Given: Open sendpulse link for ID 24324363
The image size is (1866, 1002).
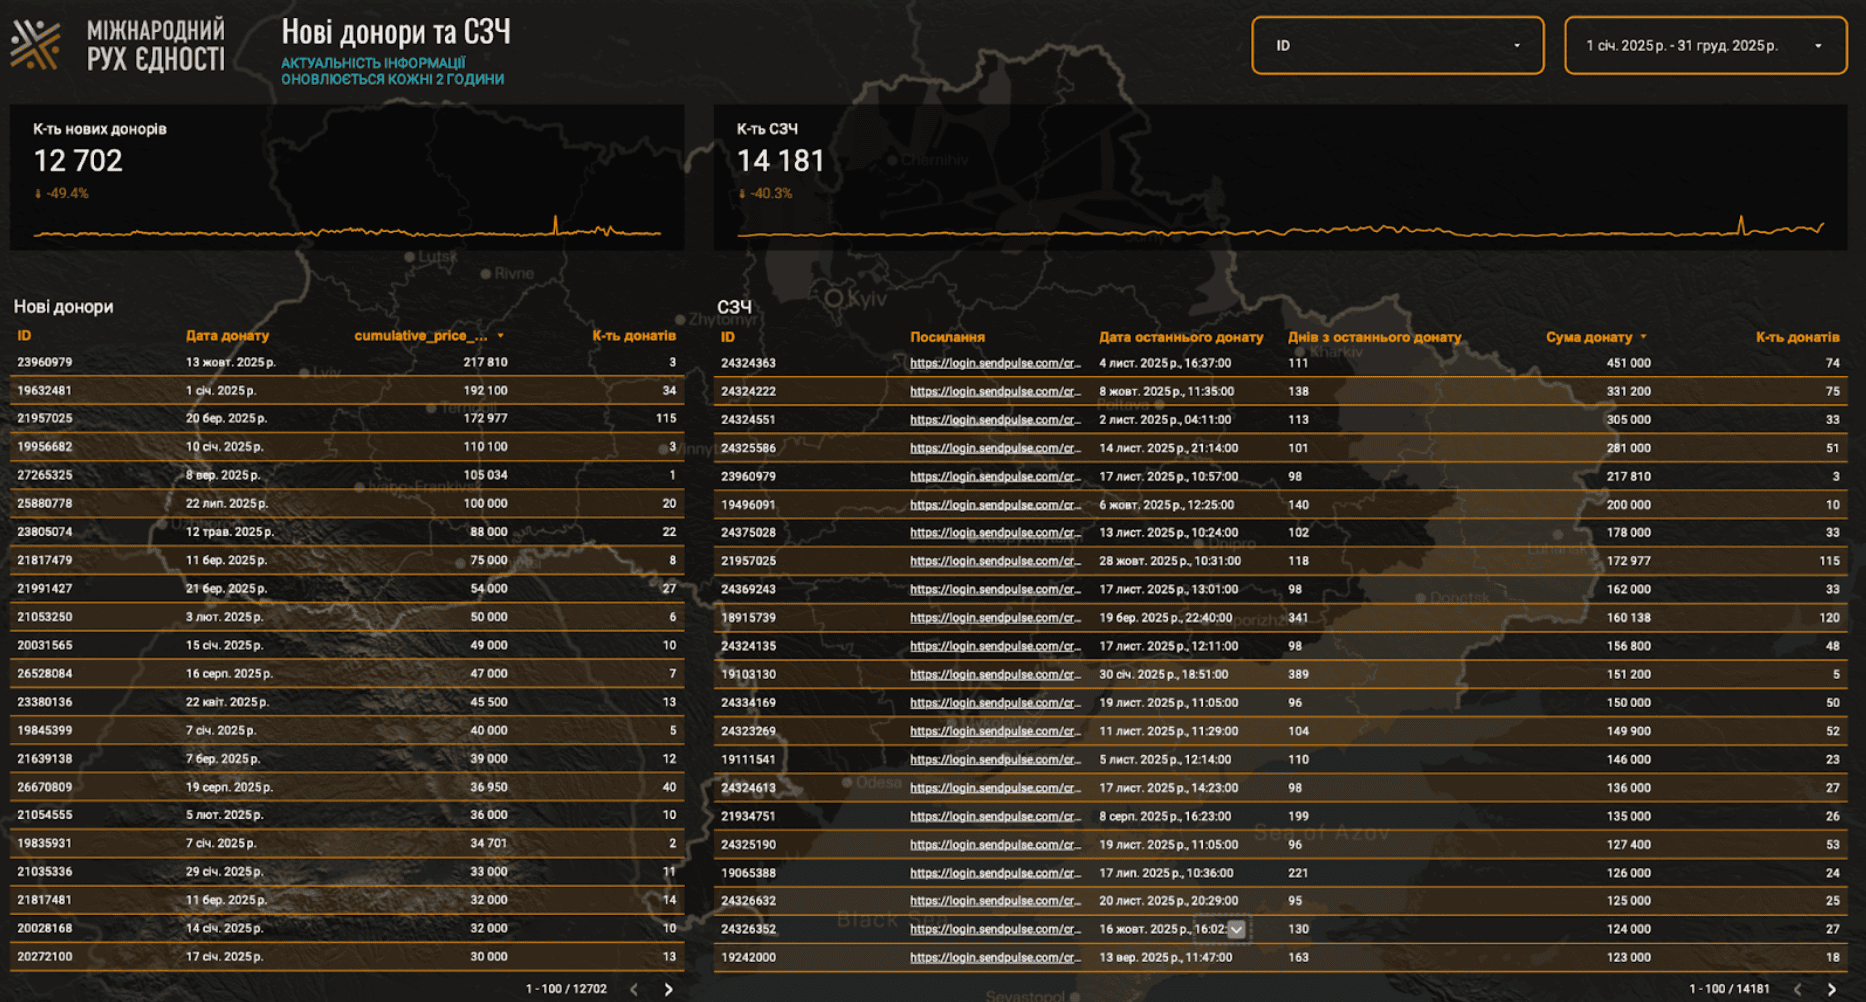Looking at the screenshot, I should point(995,363).
